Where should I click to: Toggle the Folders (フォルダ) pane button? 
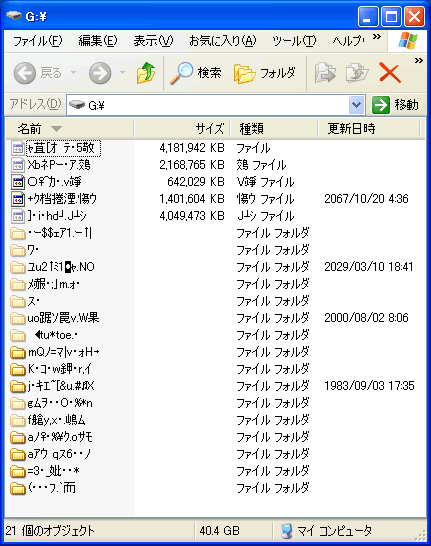coord(265,73)
